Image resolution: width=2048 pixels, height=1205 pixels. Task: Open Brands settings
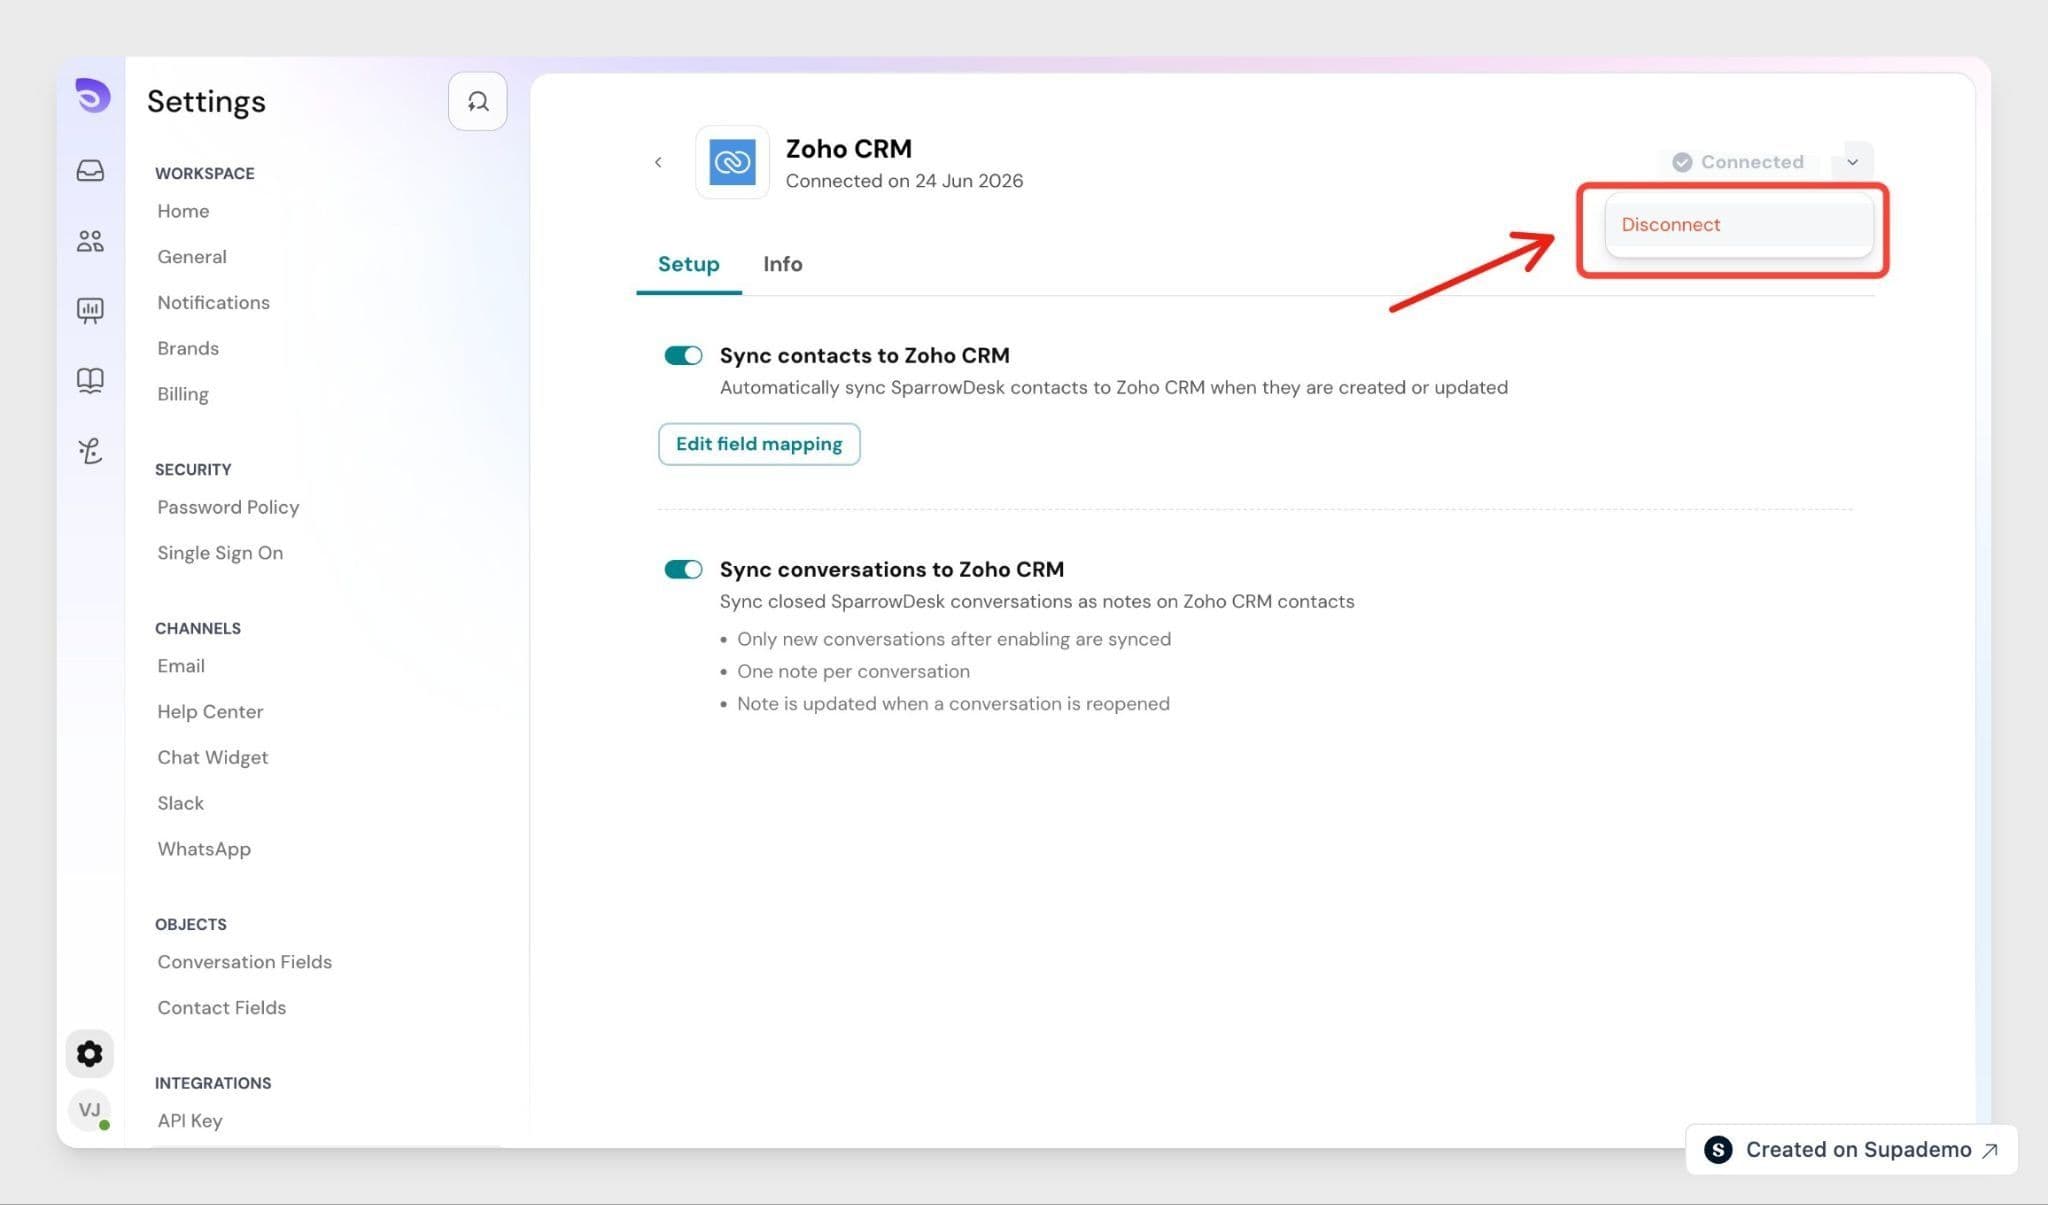point(188,348)
